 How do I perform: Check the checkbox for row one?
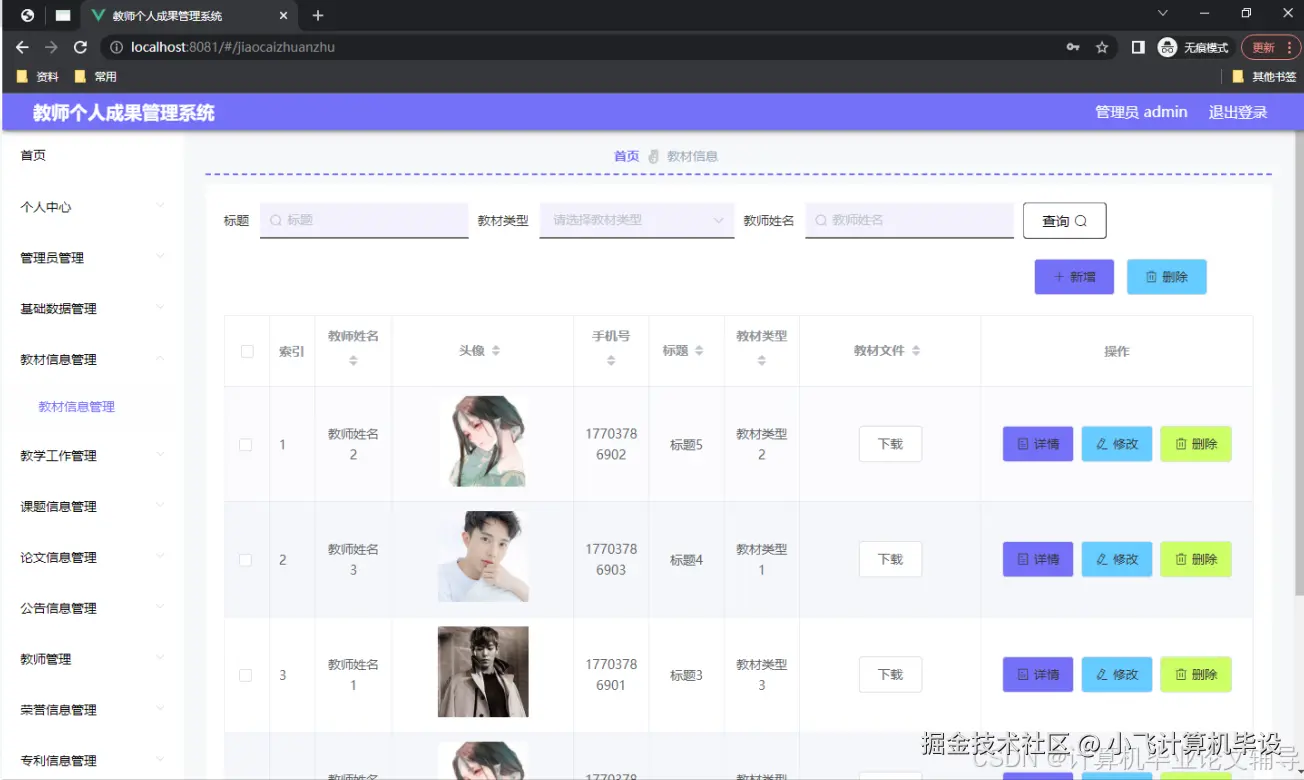pos(246,443)
